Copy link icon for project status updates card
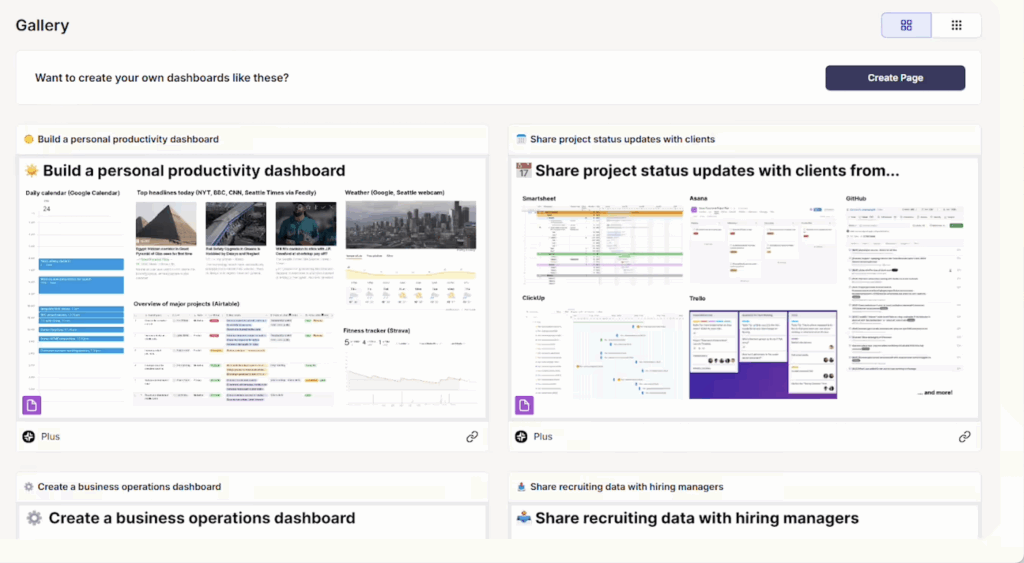The image size is (1024, 563). click(x=965, y=437)
